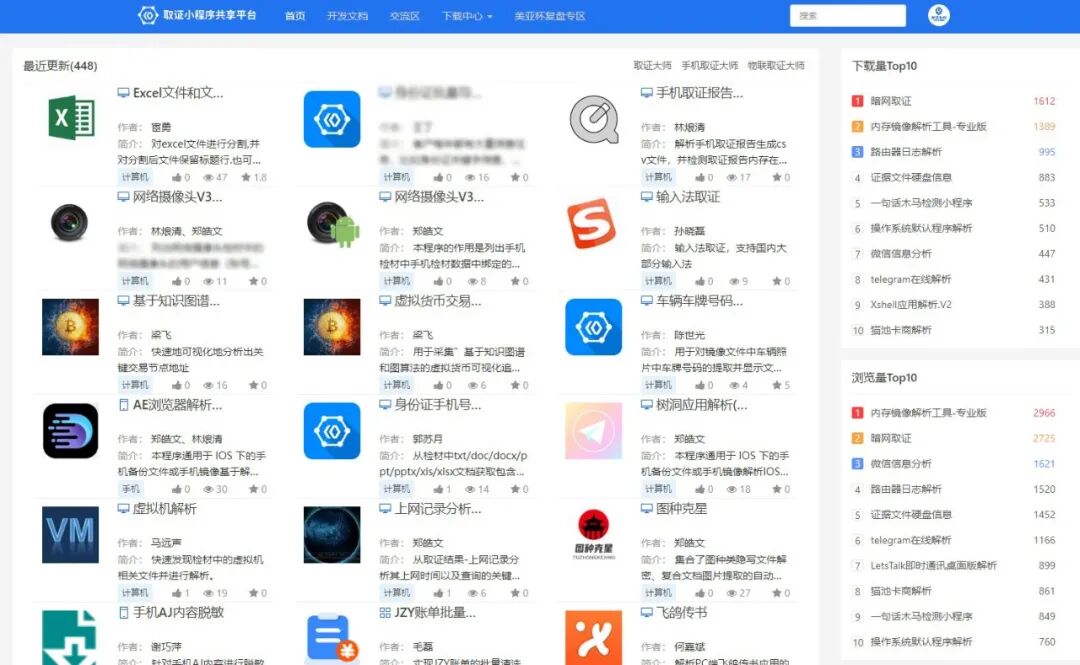The height and width of the screenshot is (665, 1080).
Task: Filter by 取证大师
Action: tap(652, 65)
